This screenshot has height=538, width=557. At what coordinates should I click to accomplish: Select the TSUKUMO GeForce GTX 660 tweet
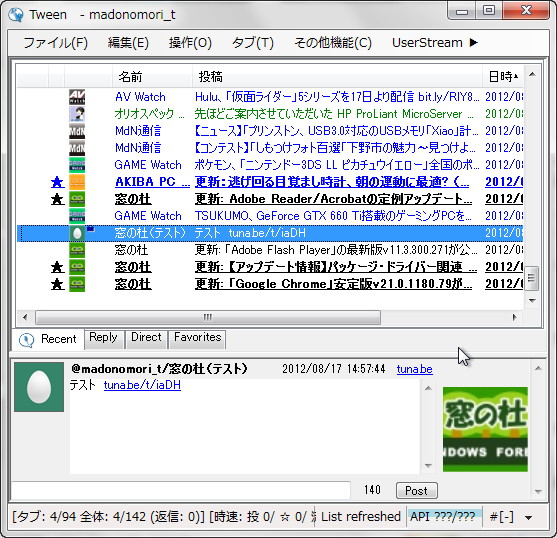[333, 216]
